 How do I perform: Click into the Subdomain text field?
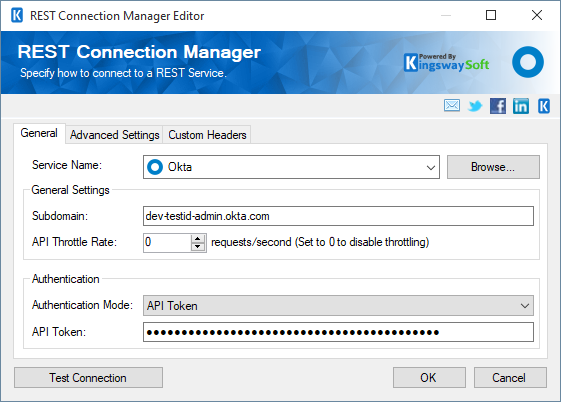pos(338,216)
